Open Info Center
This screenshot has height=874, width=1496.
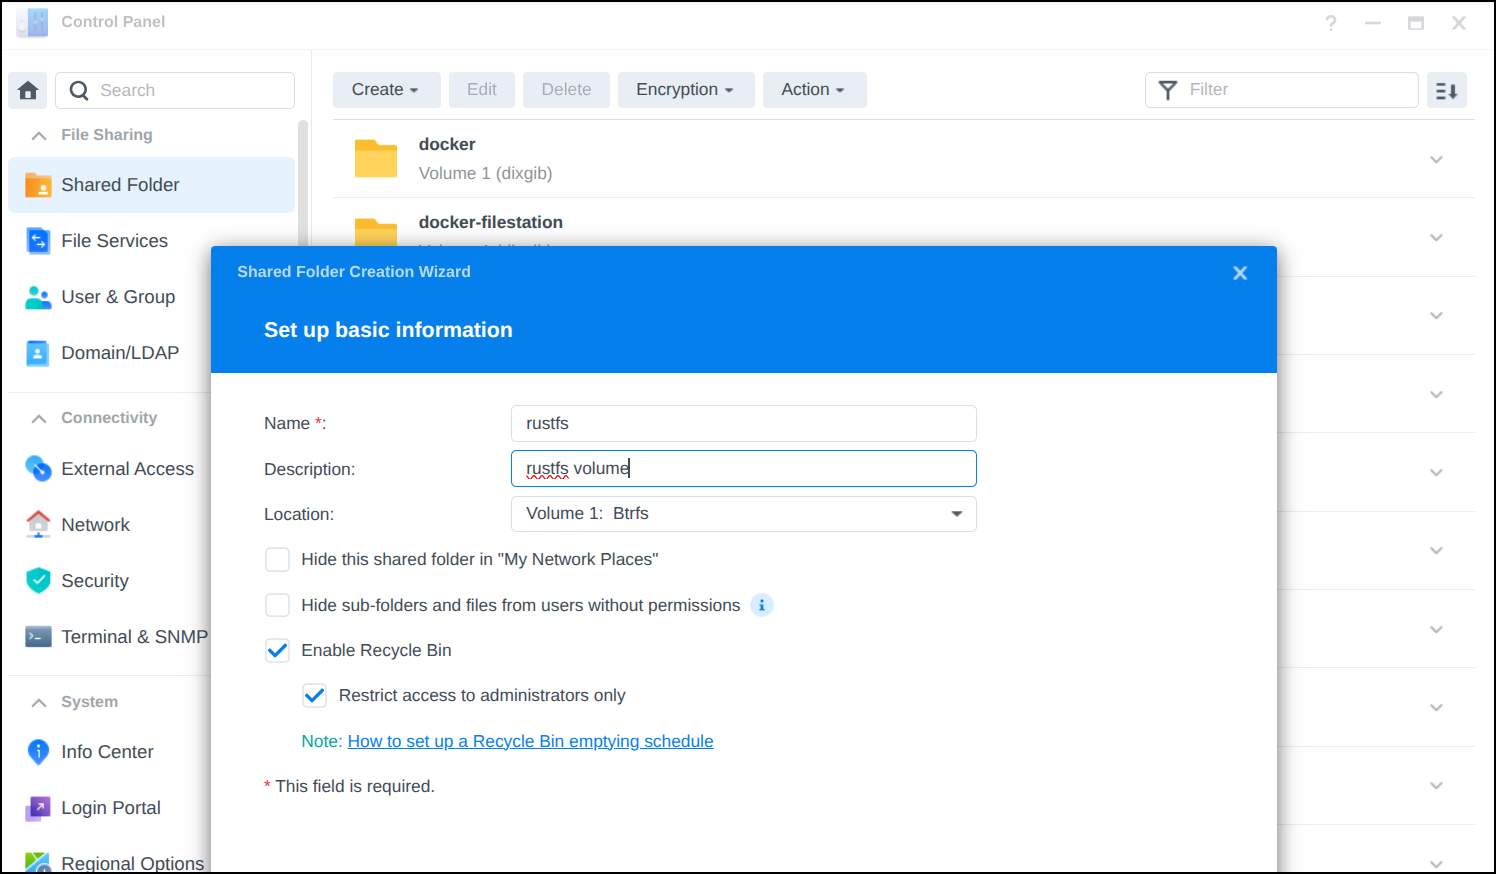click(107, 752)
